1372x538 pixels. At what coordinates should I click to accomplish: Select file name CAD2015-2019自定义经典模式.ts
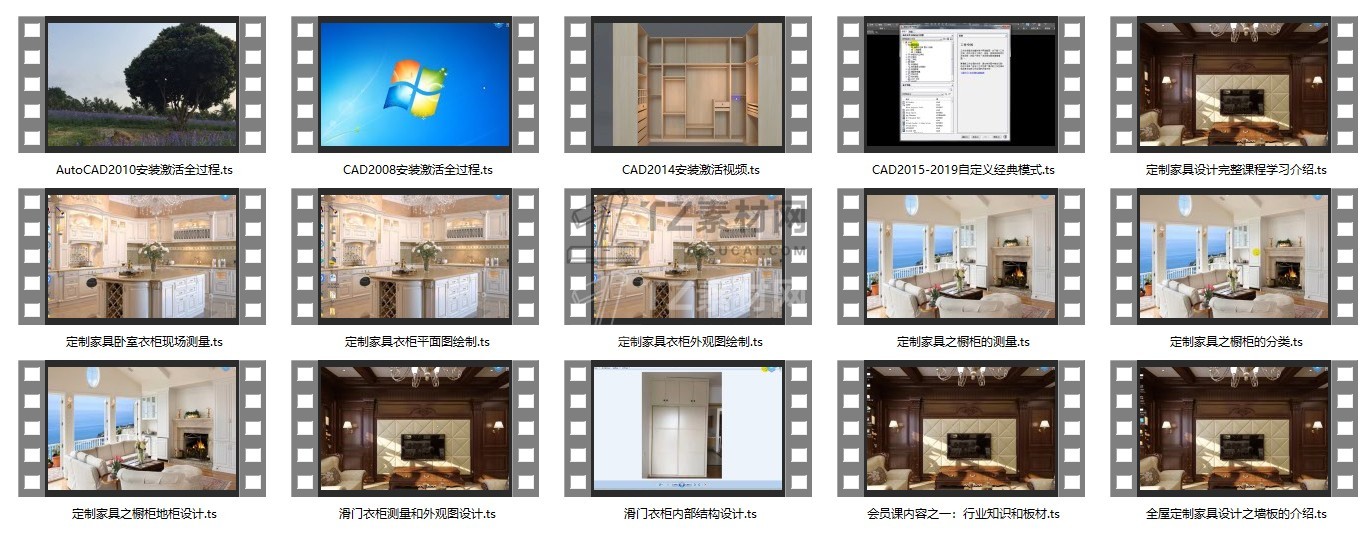[x=963, y=170]
